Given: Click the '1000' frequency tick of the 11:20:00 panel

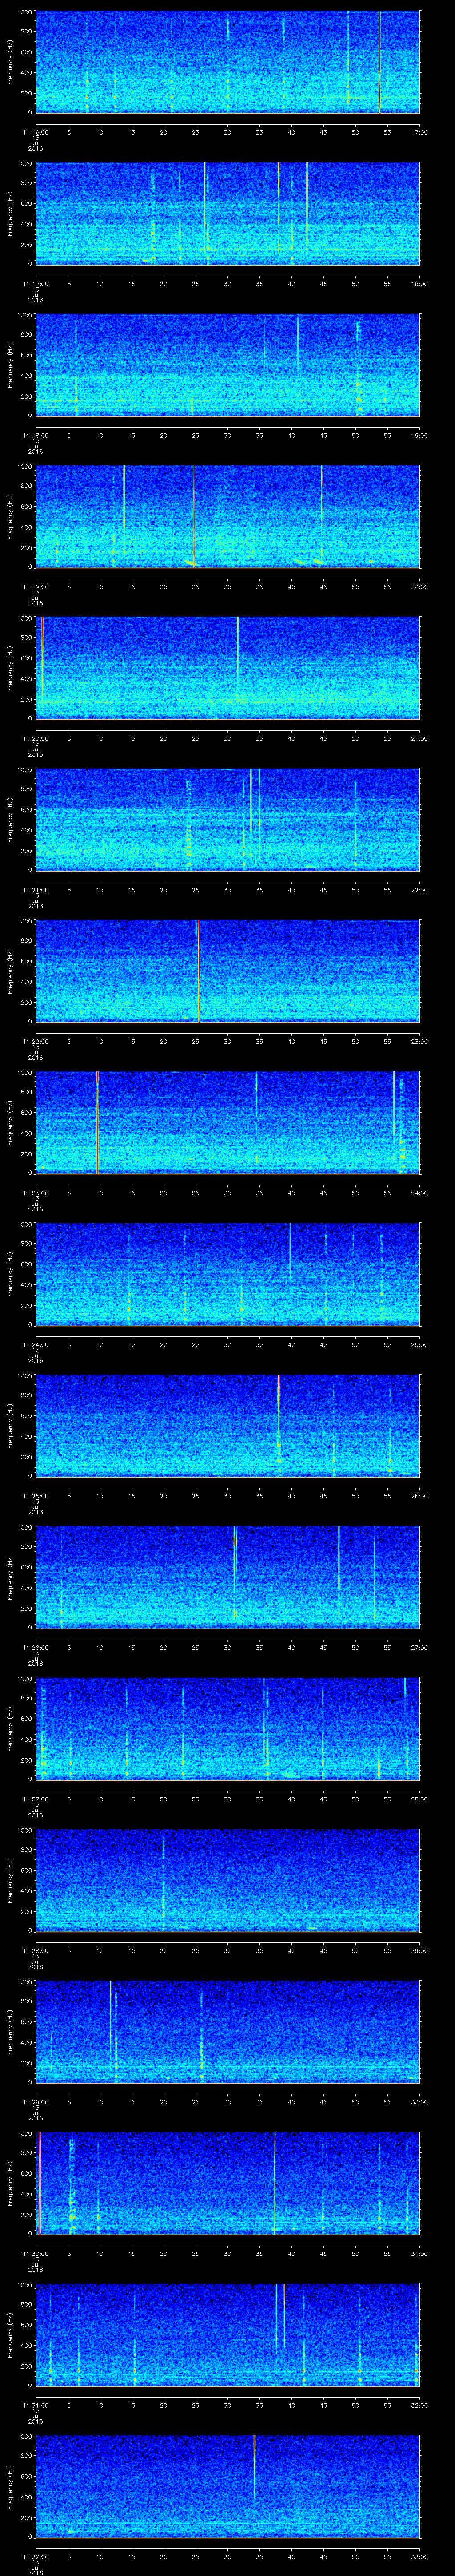Looking at the screenshot, I should [x=25, y=618].
